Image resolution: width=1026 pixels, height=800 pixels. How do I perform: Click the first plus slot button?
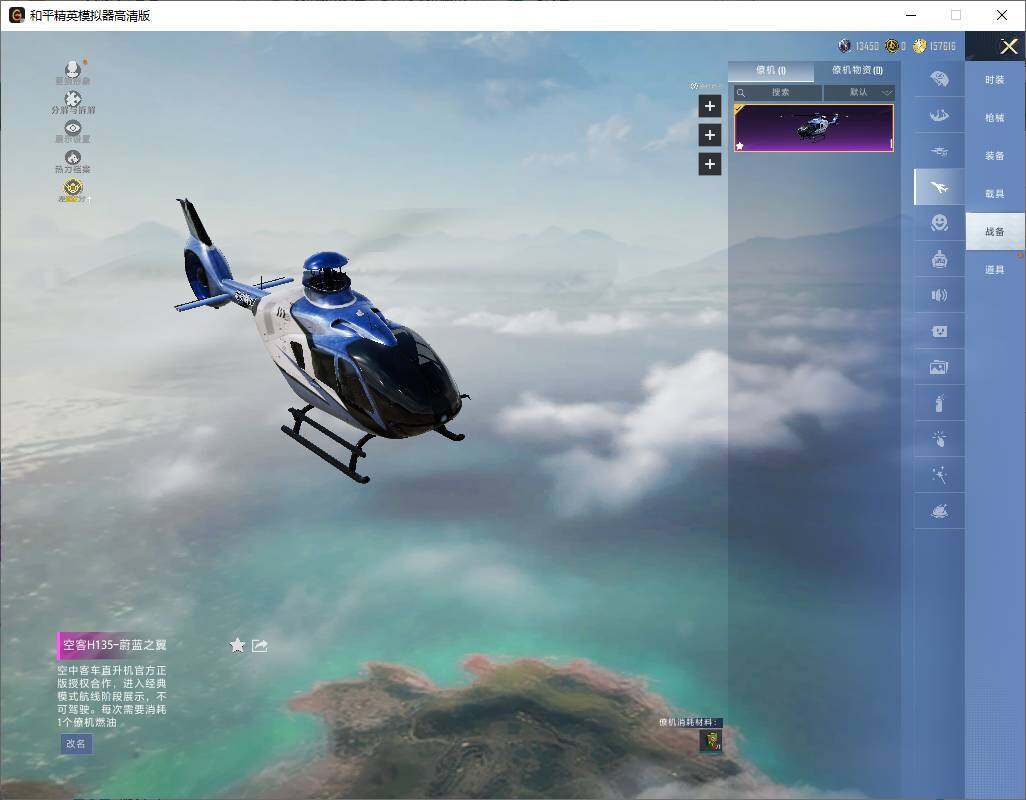710,106
